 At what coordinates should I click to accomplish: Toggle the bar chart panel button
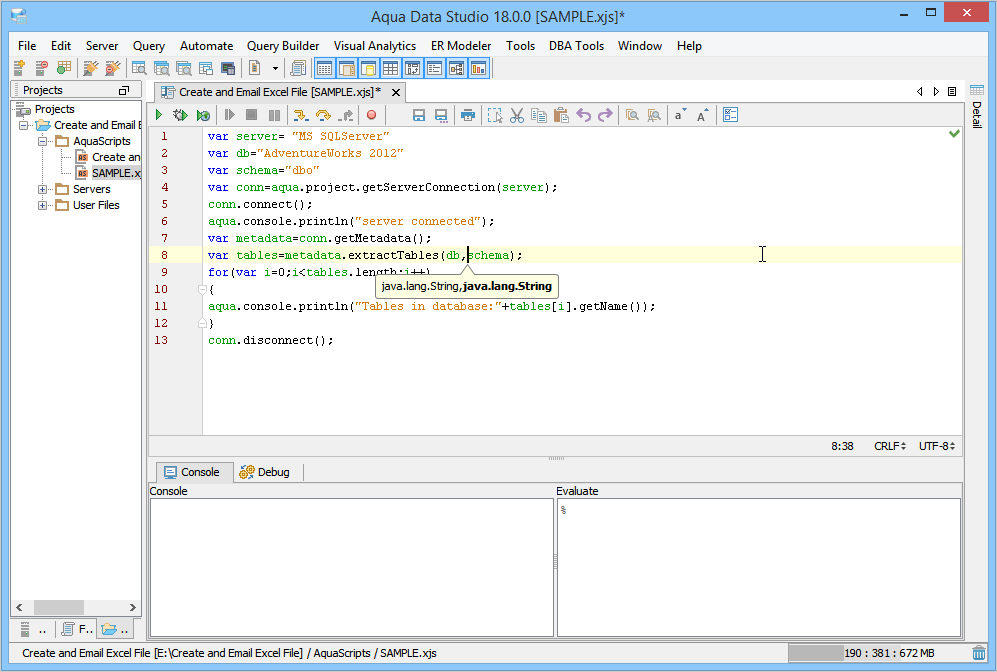[x=478, y=68]
